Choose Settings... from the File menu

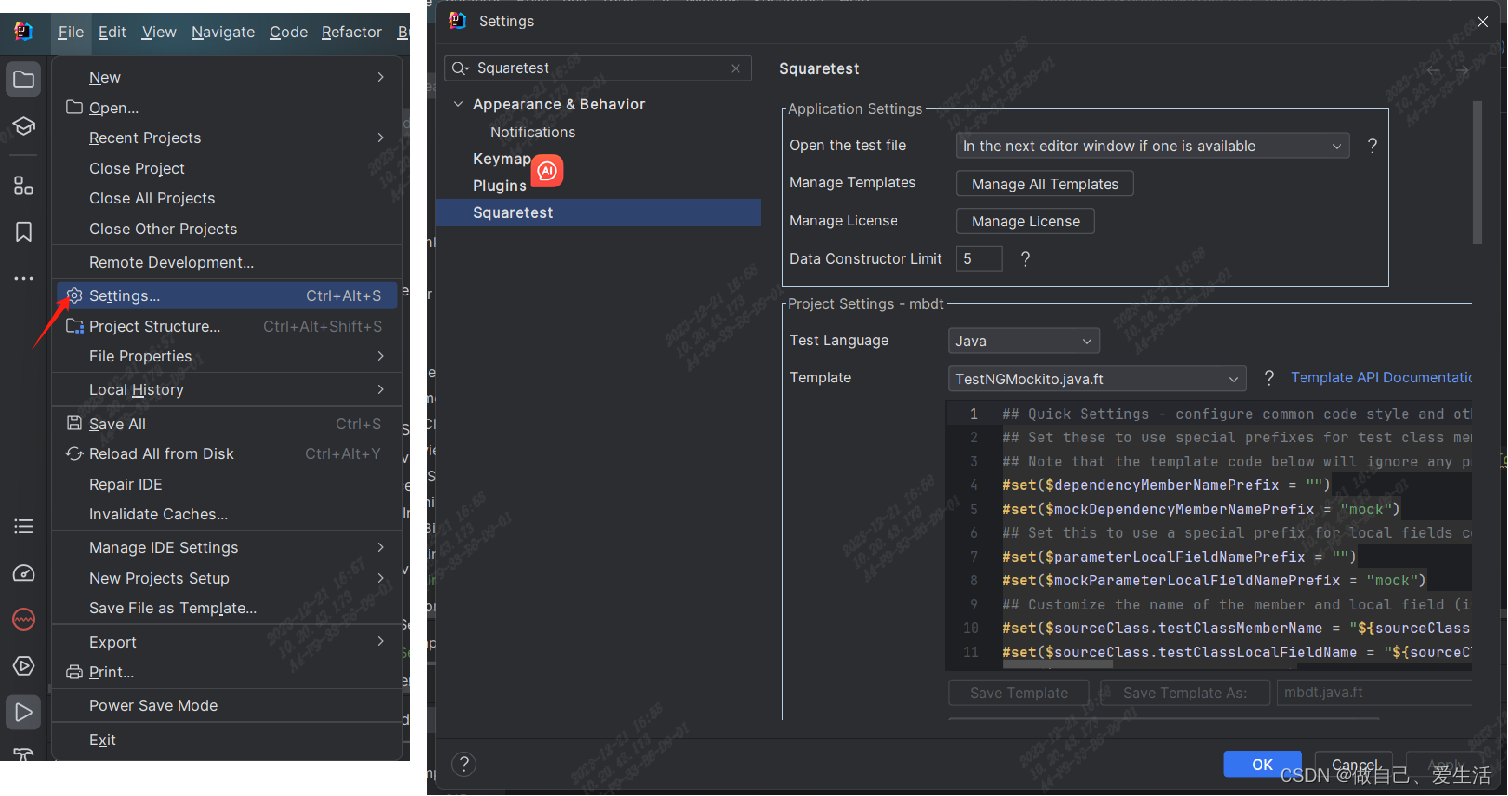[x=227, y=296]
